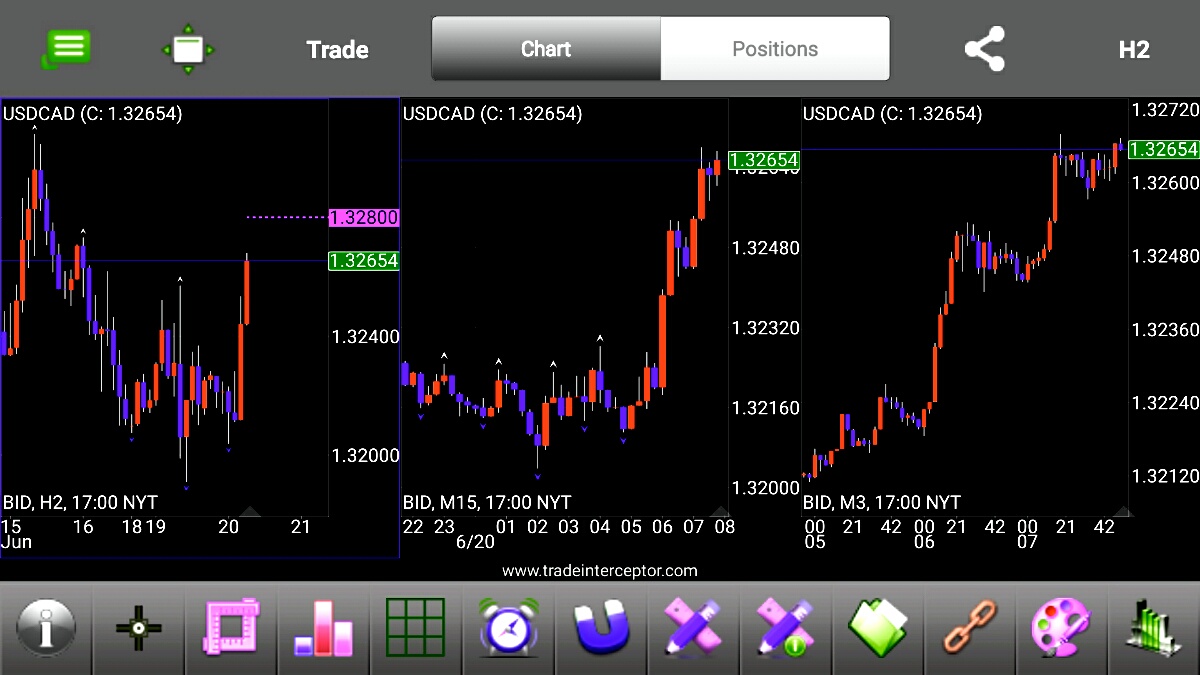Click the grey triangle marker on M3 chart time axis
Screen dimensions: 1200x675
[1122, 511]
